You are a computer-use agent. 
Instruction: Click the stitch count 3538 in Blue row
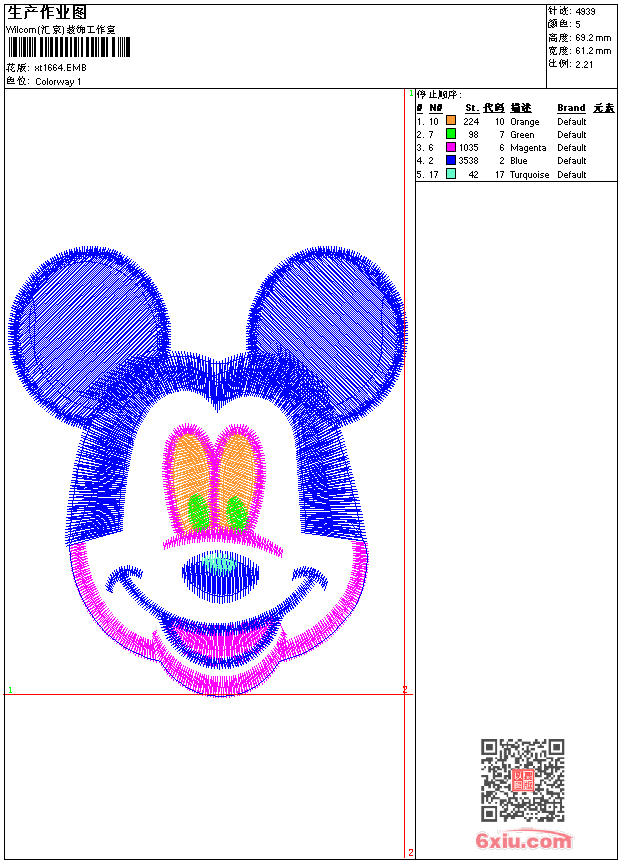(x=469, y=161)
